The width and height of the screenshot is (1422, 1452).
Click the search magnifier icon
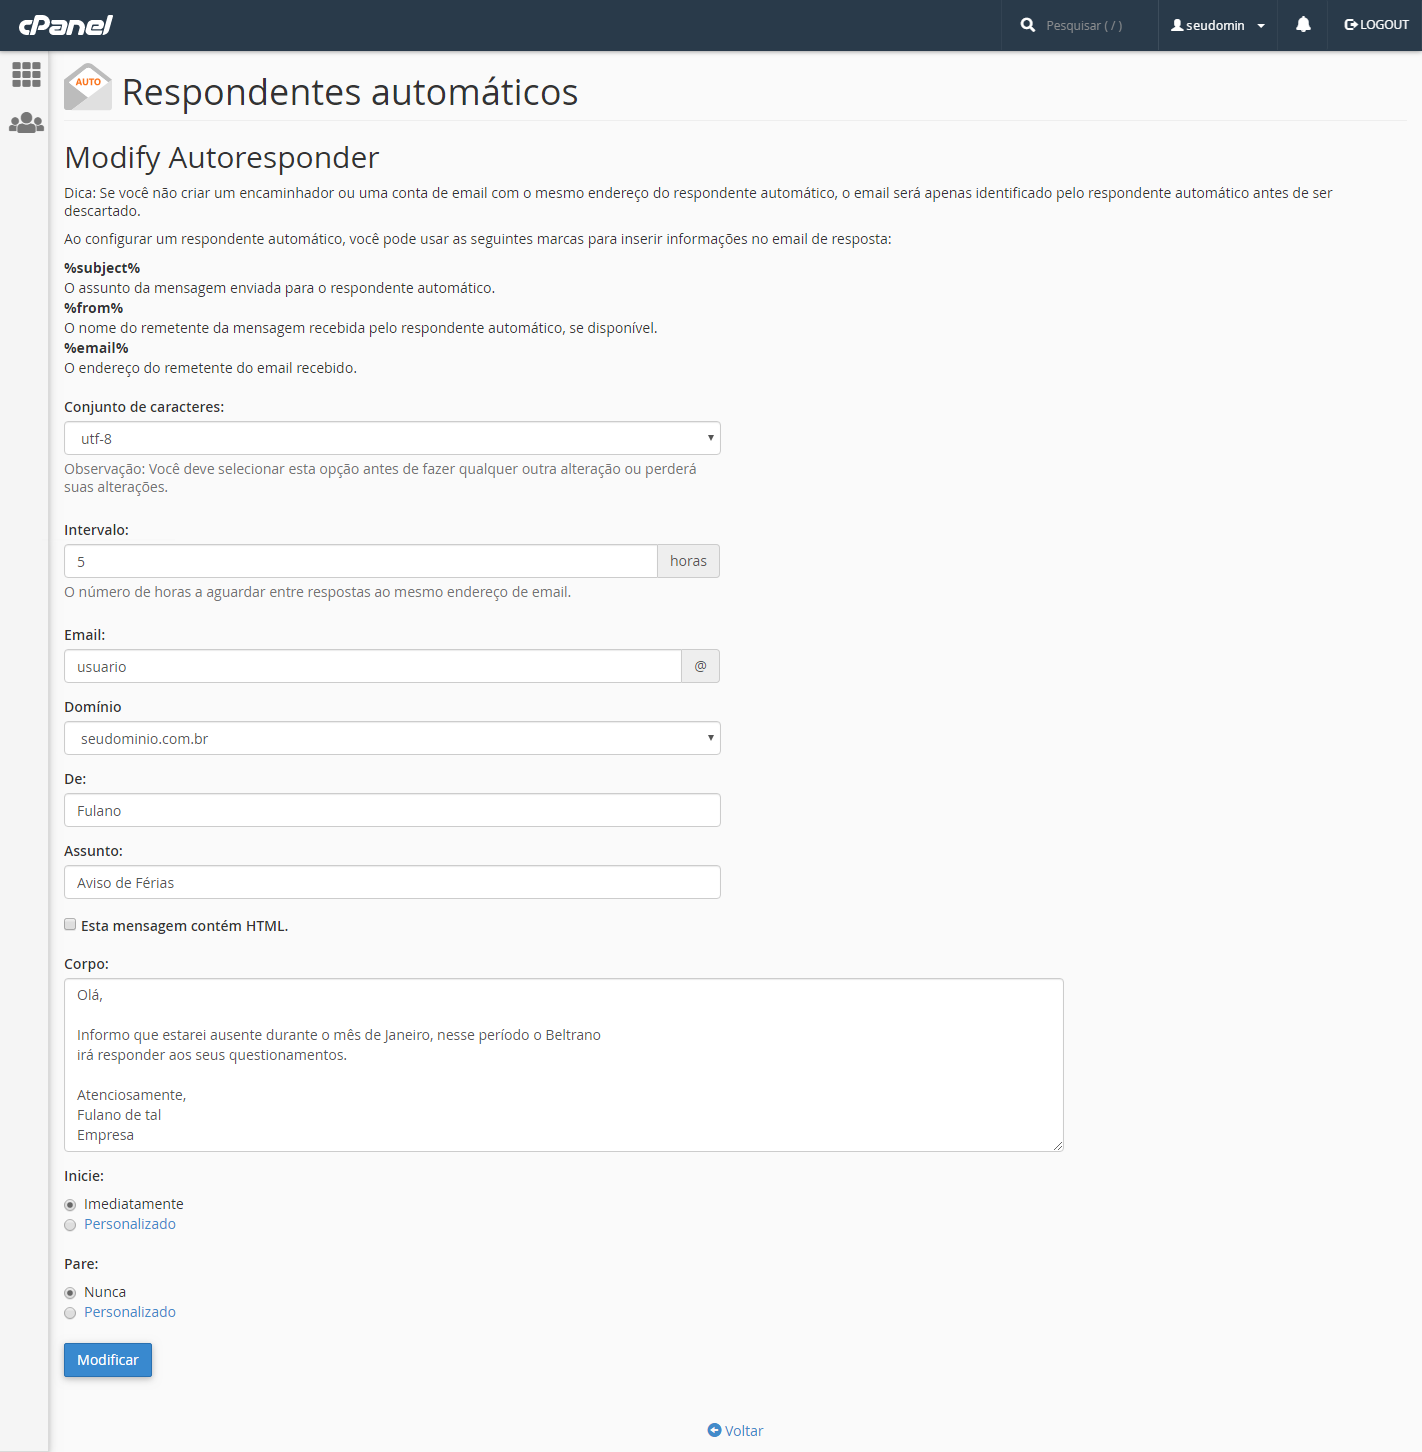1027,25
